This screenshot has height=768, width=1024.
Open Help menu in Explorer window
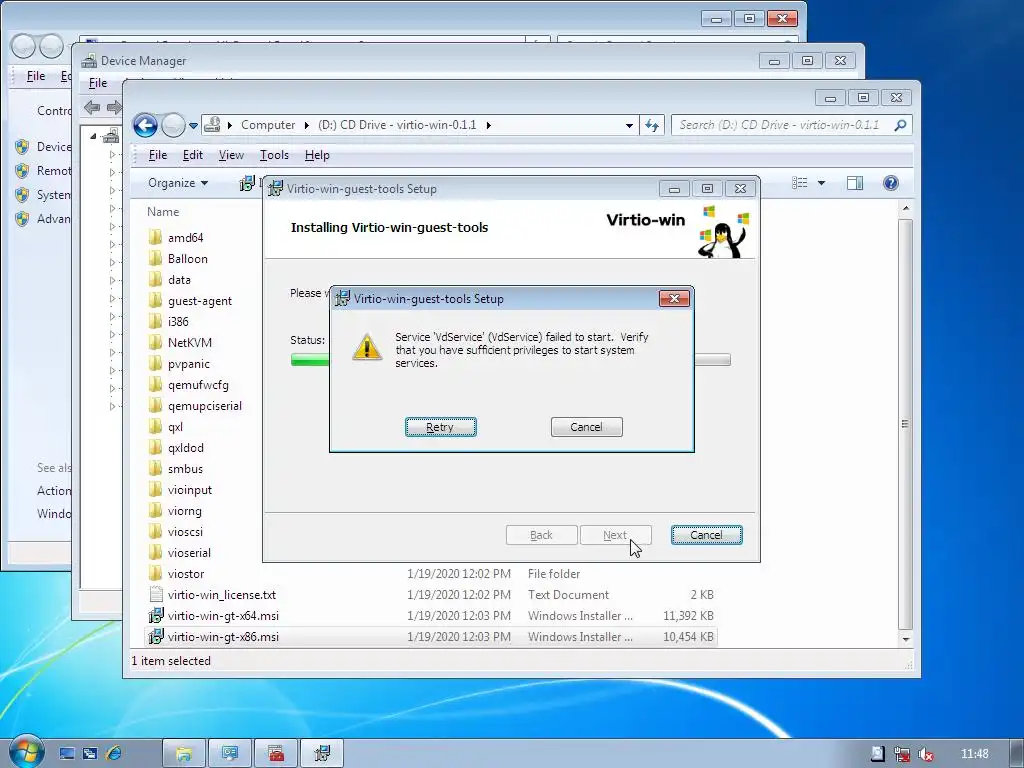click(317, 155)
